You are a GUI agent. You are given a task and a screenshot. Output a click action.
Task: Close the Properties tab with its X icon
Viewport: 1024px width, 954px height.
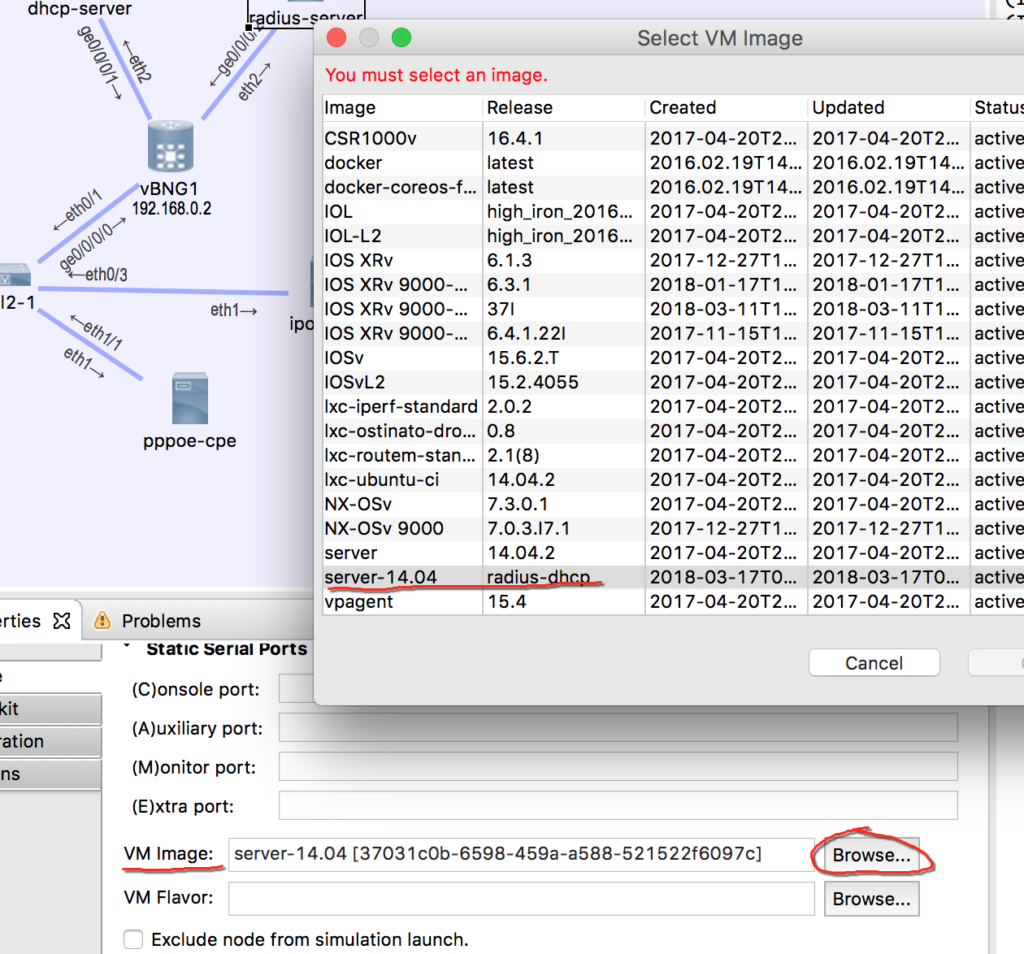coord(61,621)
